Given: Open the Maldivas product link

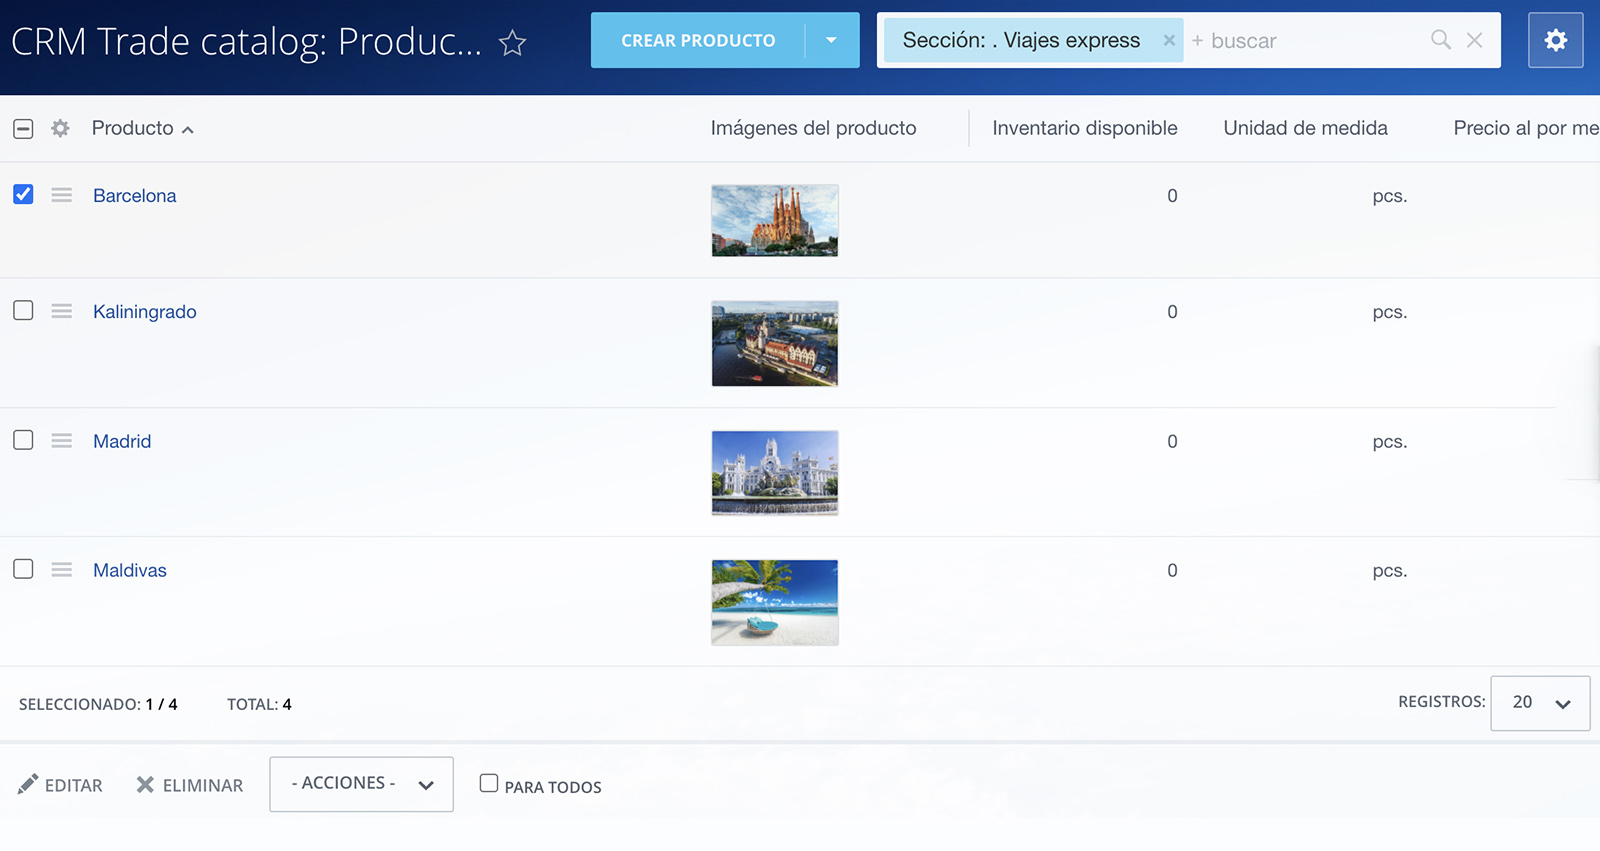Looking at the screenshot, I should point(130,570).
